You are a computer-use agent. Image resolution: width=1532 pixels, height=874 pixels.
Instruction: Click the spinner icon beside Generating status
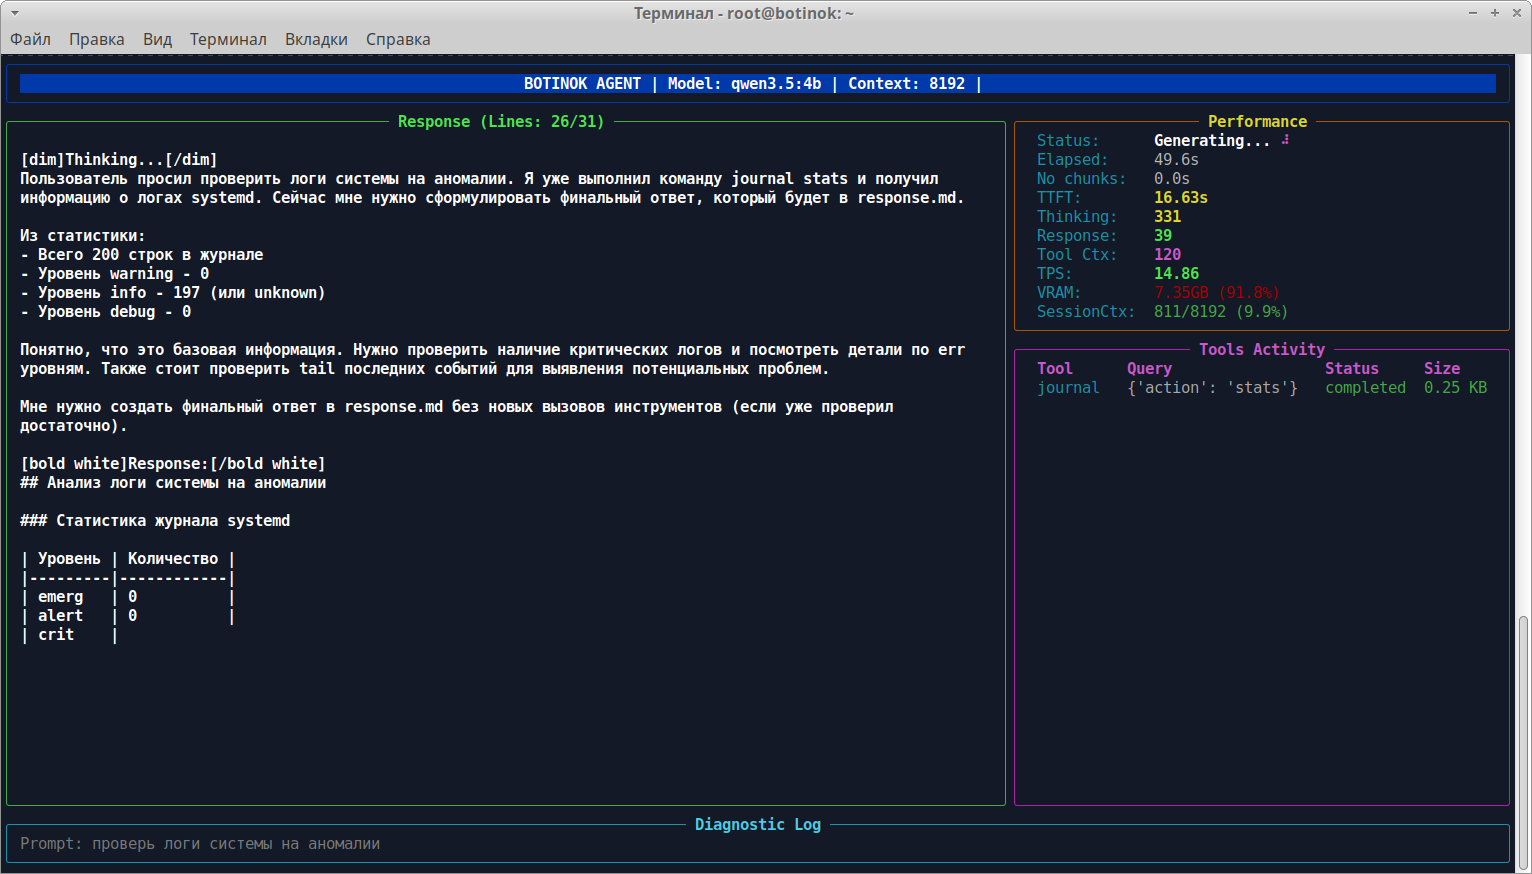pyautogui.click(x=1284, y=140)
